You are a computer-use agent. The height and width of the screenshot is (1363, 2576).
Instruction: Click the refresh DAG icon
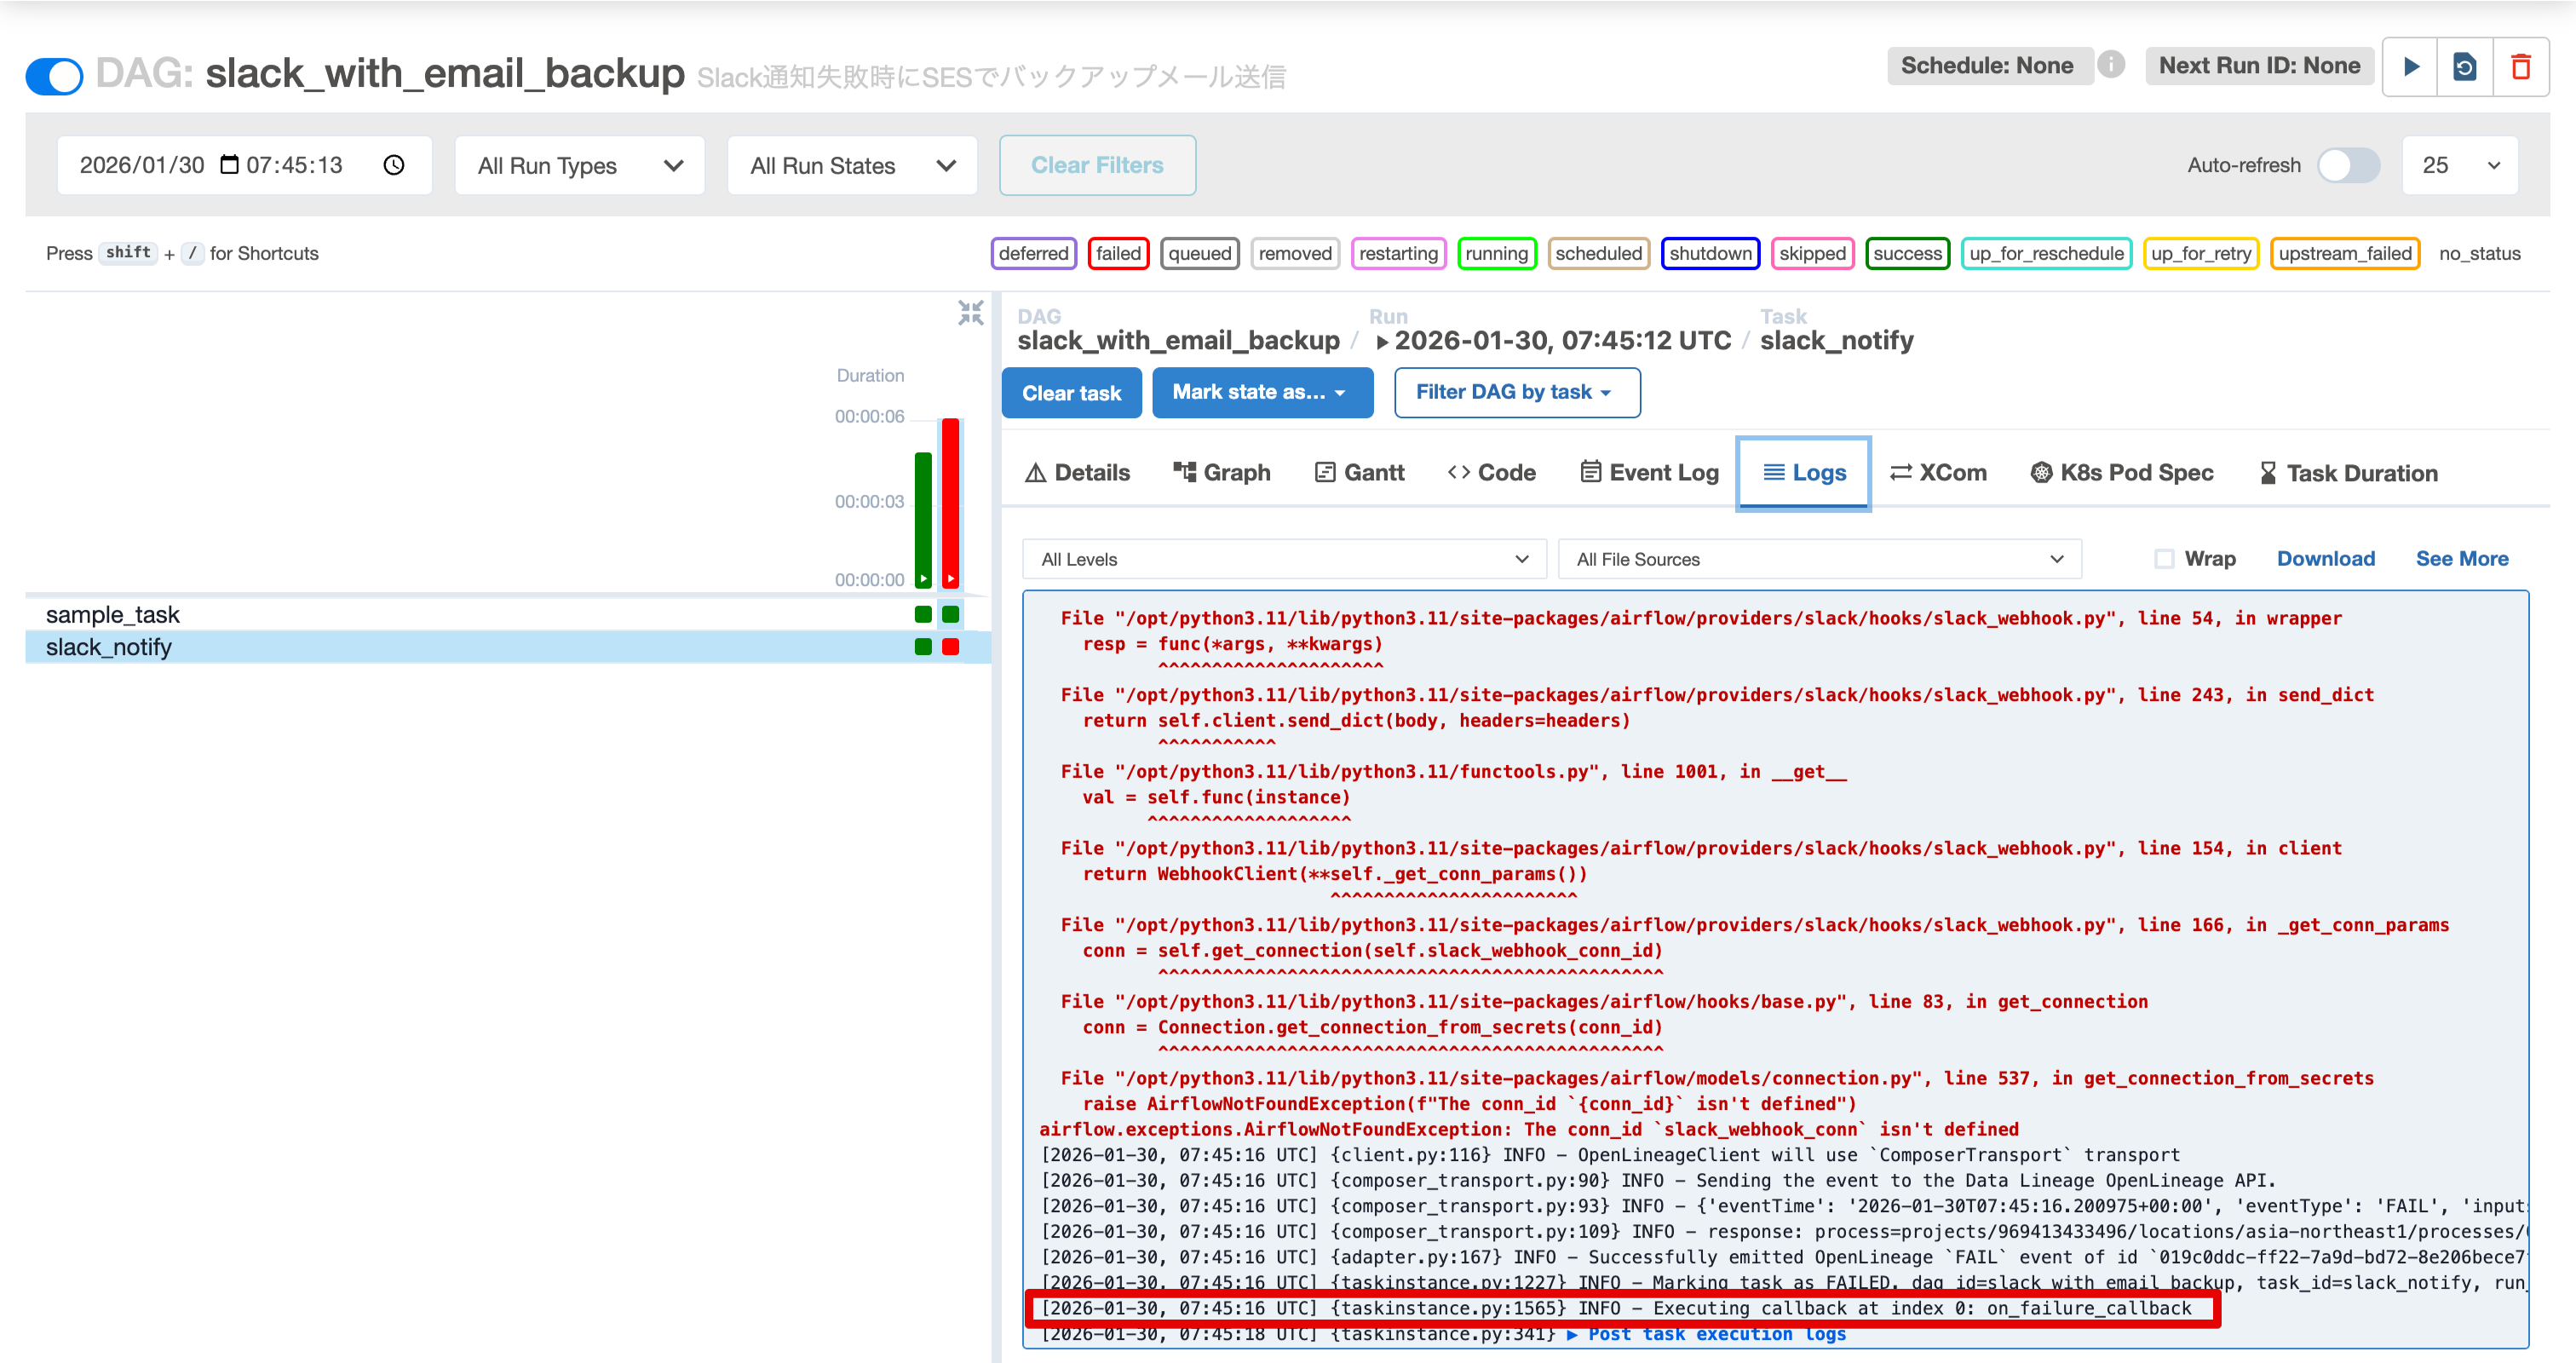(x=2466, y=66)
